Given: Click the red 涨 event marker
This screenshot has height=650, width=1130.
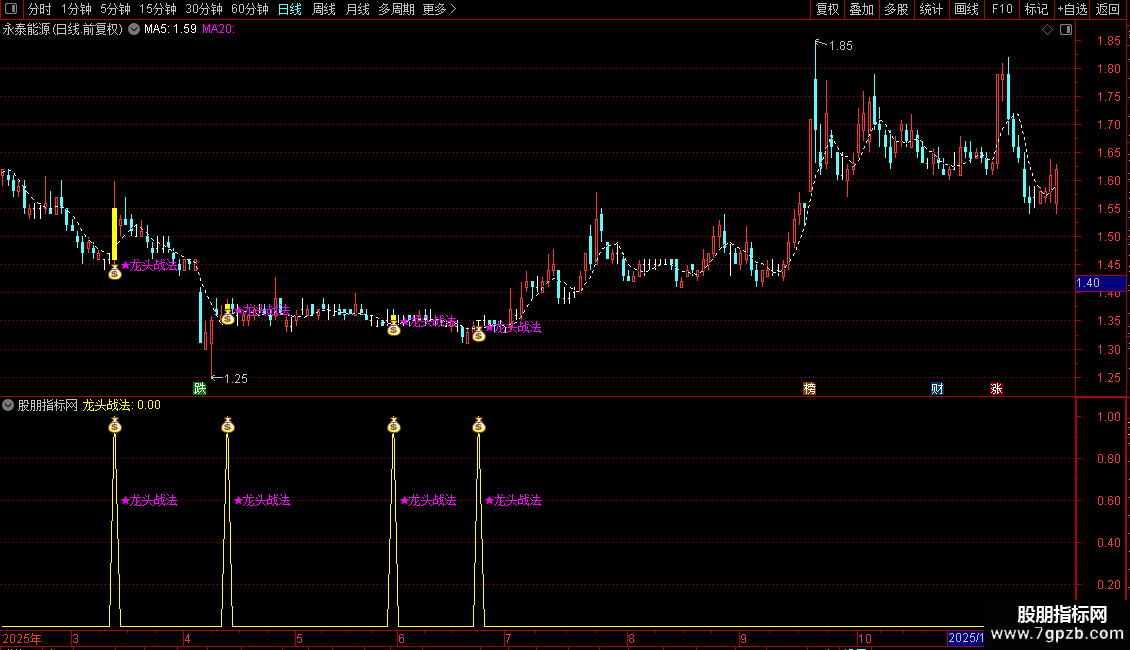Looking at the screenshot, I should point(996,388).
